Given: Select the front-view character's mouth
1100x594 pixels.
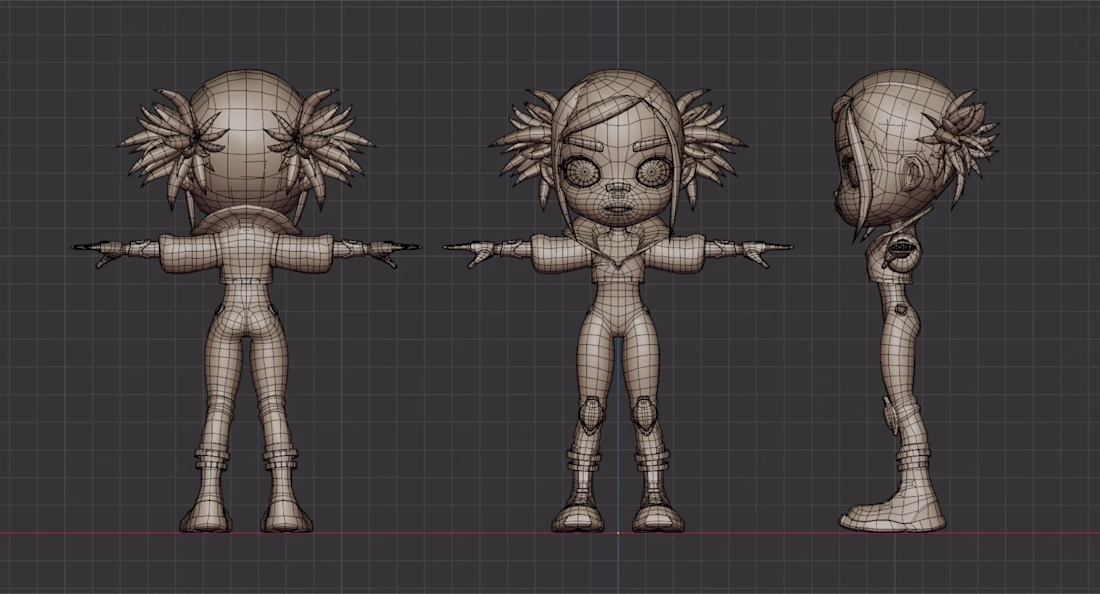Looking at the screenshot, I should 617,208.
